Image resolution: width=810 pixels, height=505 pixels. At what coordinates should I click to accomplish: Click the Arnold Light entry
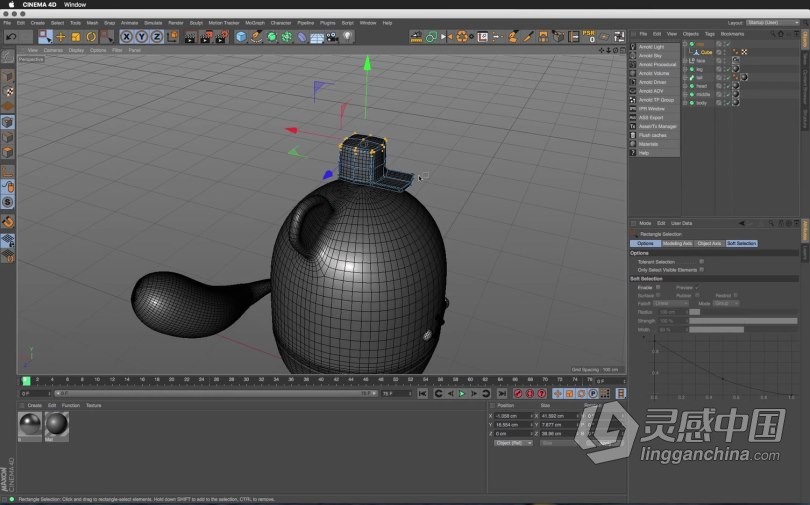click(x=651, y=47)
